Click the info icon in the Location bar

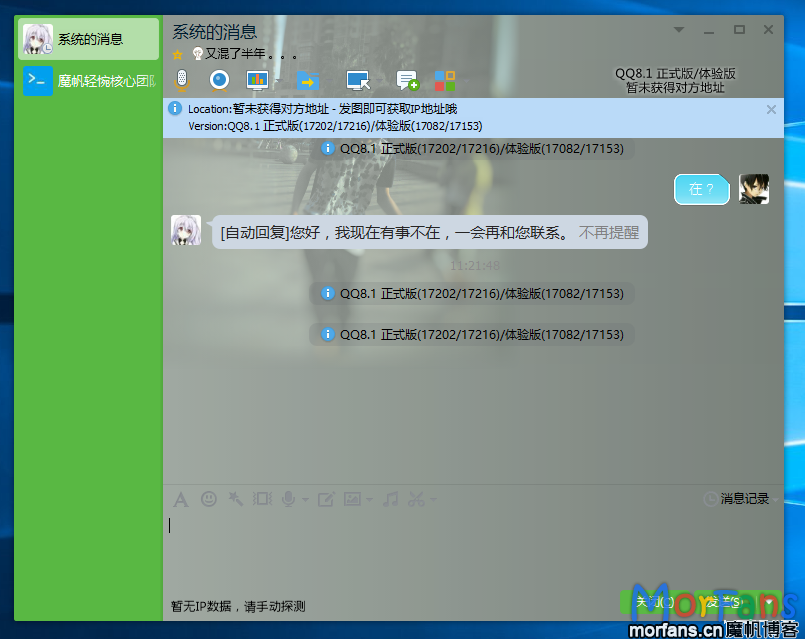(175, 108)
